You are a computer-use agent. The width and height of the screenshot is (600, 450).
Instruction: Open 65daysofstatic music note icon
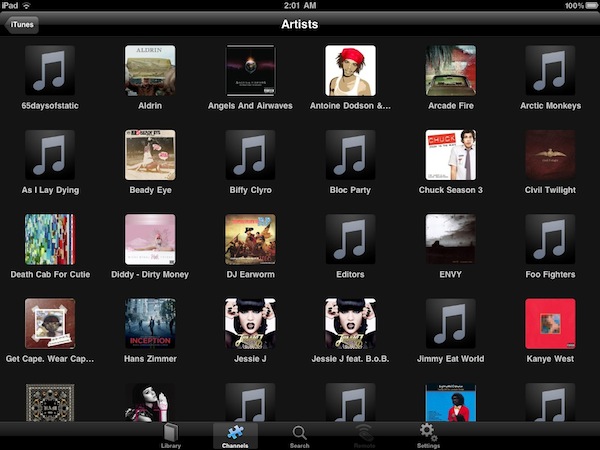coord(50,70)
